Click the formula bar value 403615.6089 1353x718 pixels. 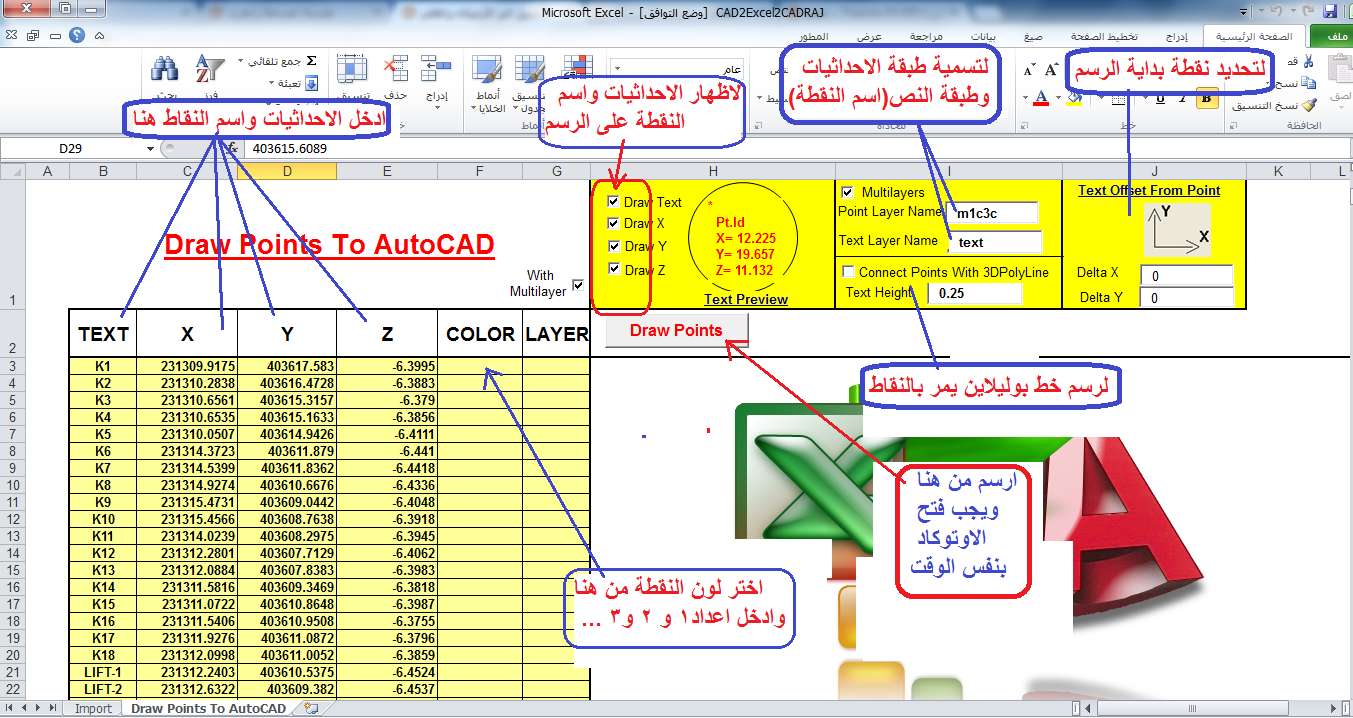click(x=292, y=148)
